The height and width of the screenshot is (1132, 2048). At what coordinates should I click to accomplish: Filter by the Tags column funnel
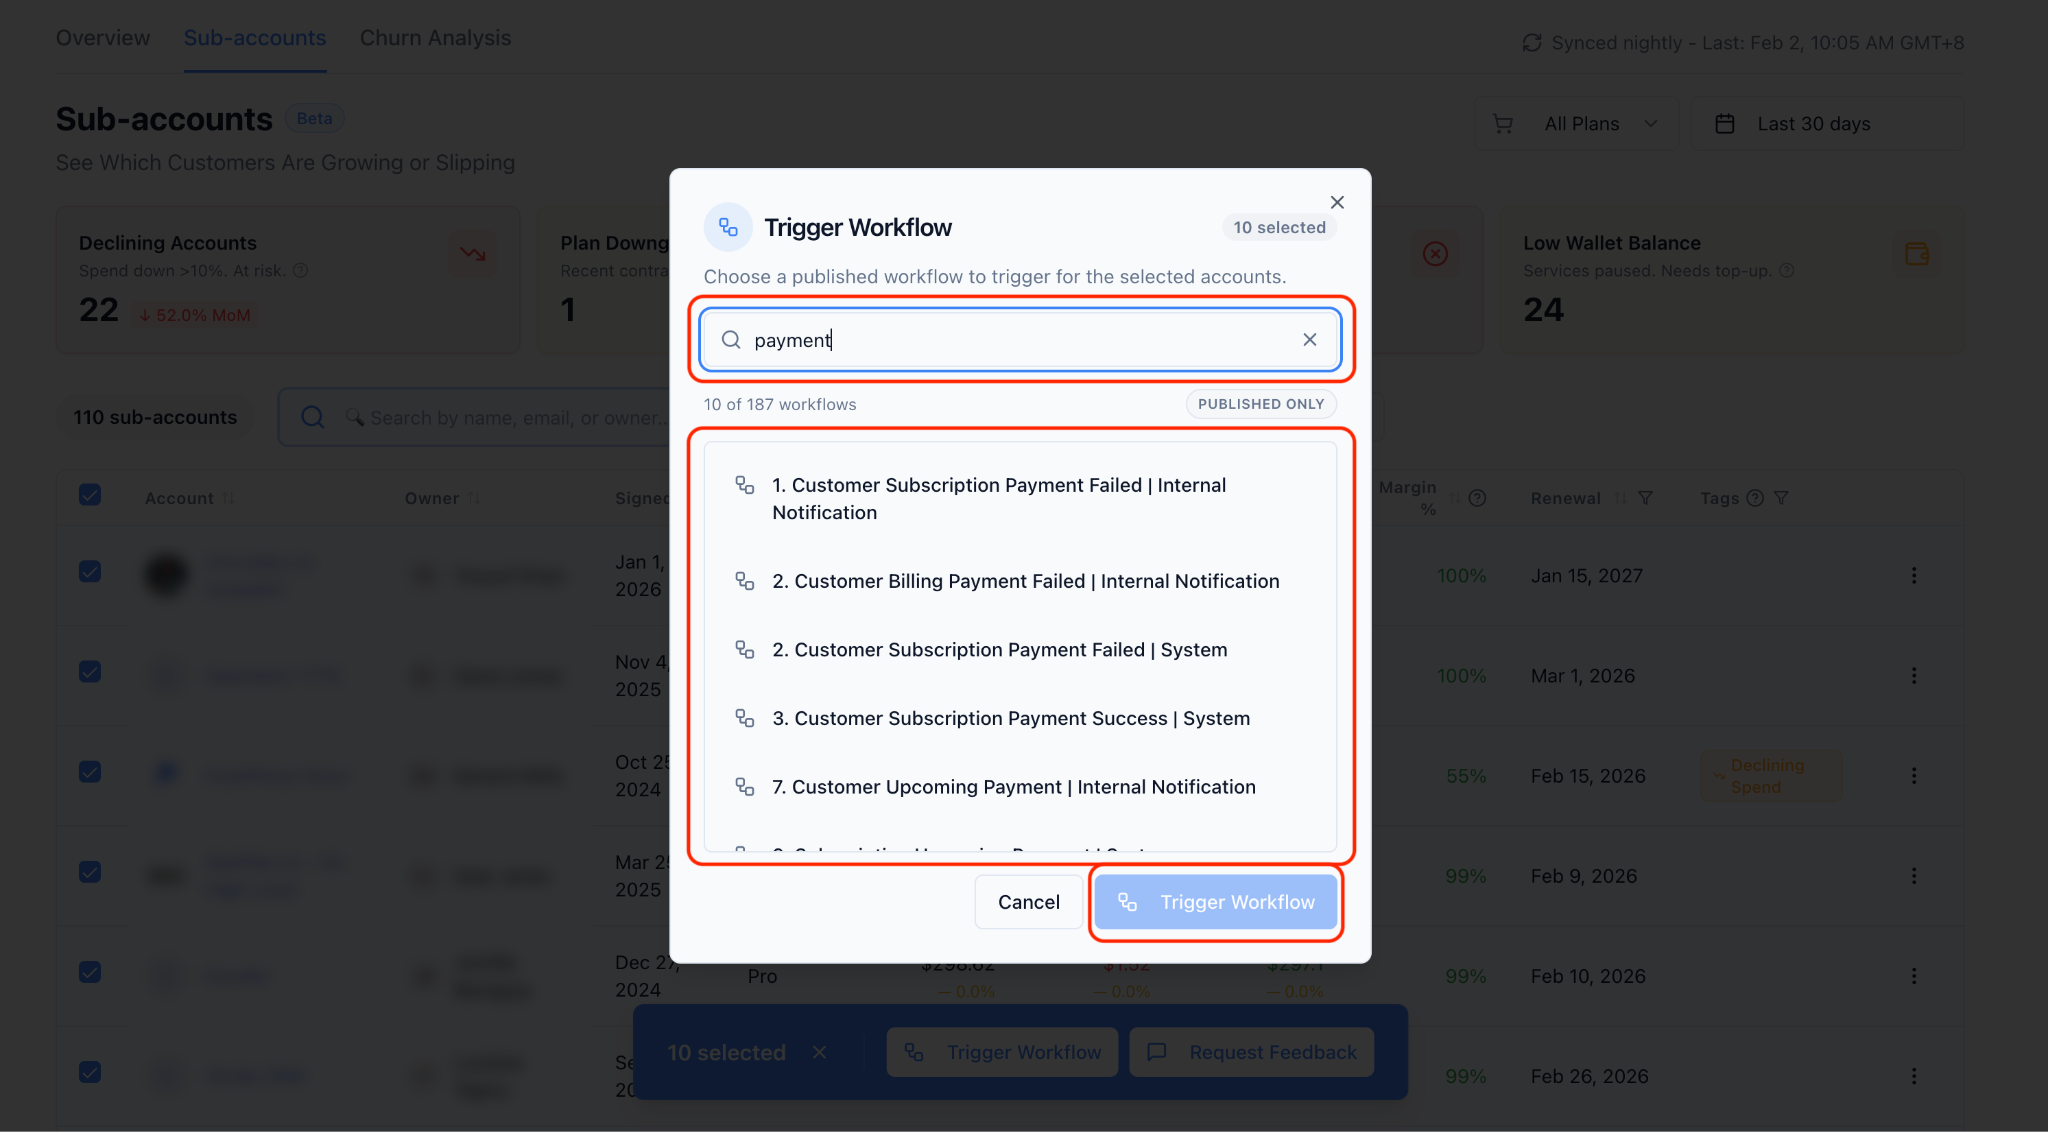pyautogui.click(x=1781, y=498)
